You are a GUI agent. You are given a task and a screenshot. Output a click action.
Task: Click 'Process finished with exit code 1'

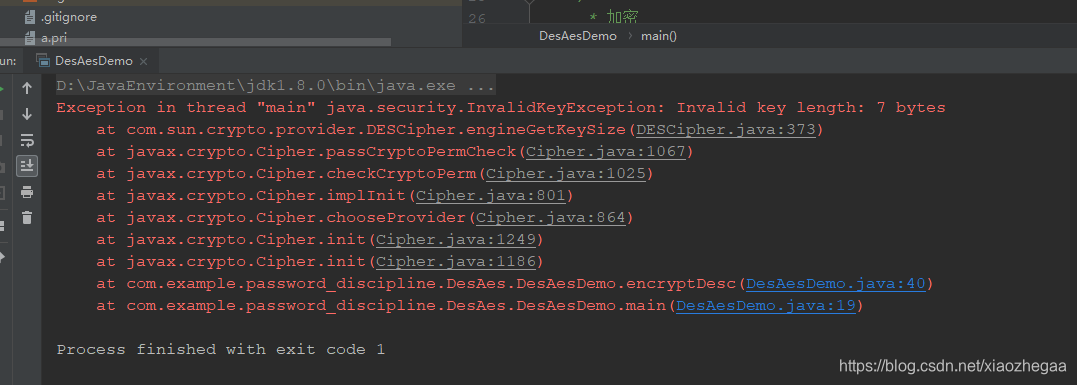[x=220, y=349]
